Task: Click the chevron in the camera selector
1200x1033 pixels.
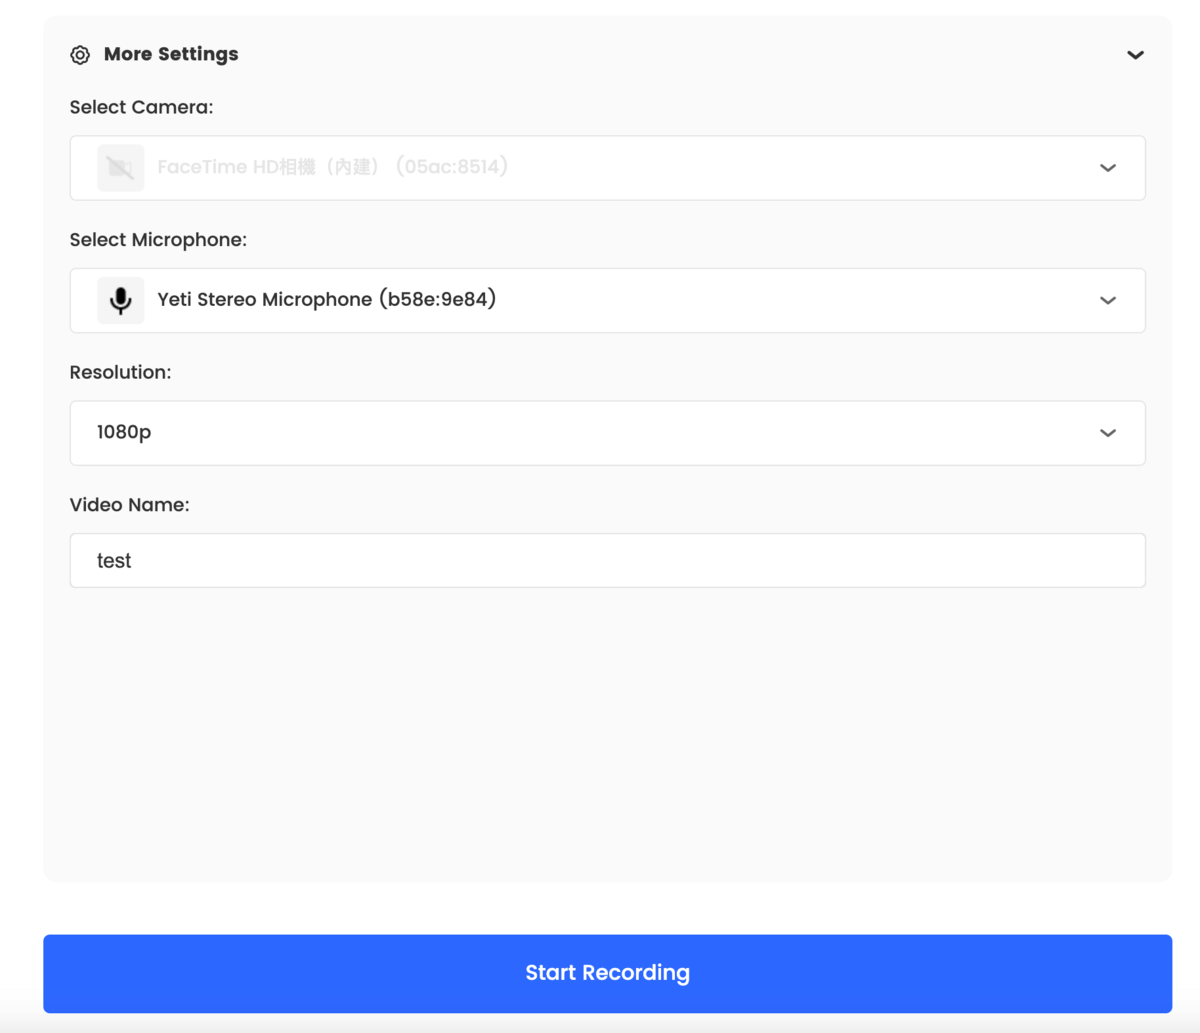Action: 1108,168
